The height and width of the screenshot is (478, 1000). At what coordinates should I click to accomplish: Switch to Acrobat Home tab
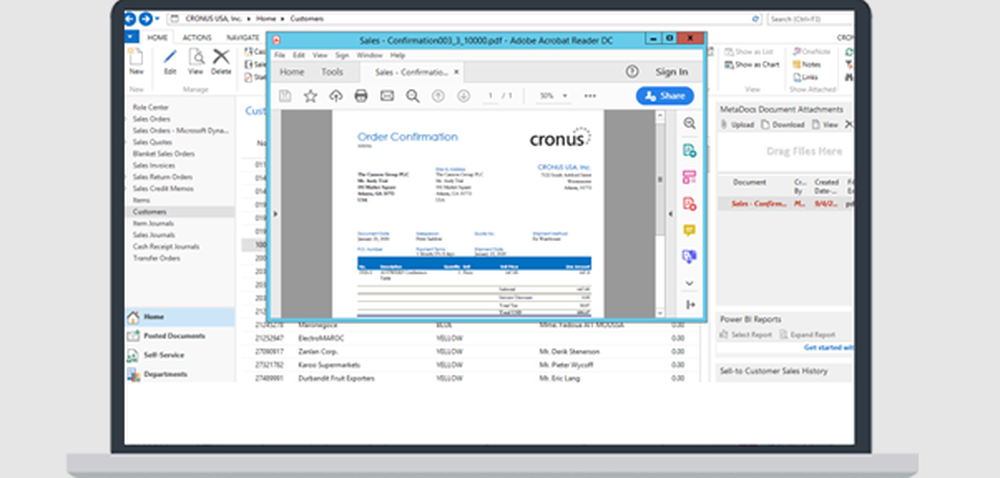click(292, 72)
